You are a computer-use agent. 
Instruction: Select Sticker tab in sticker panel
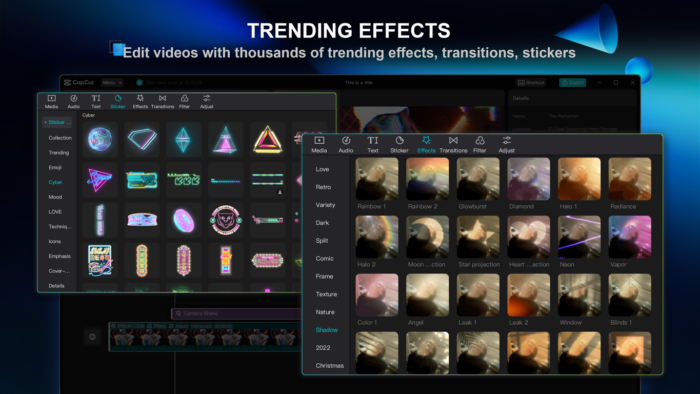118,102
